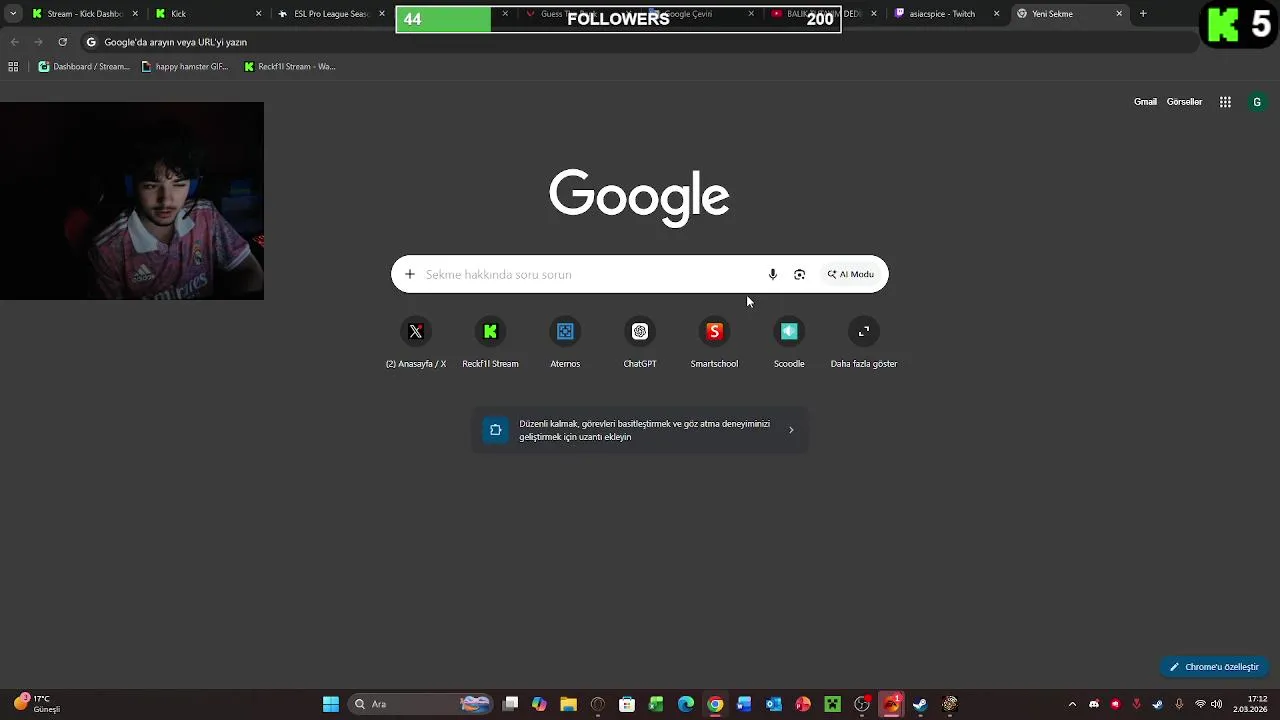Expand shortcuts with Daha fazla göster
The image size is (1280, 720).
[x=864, y=343]
